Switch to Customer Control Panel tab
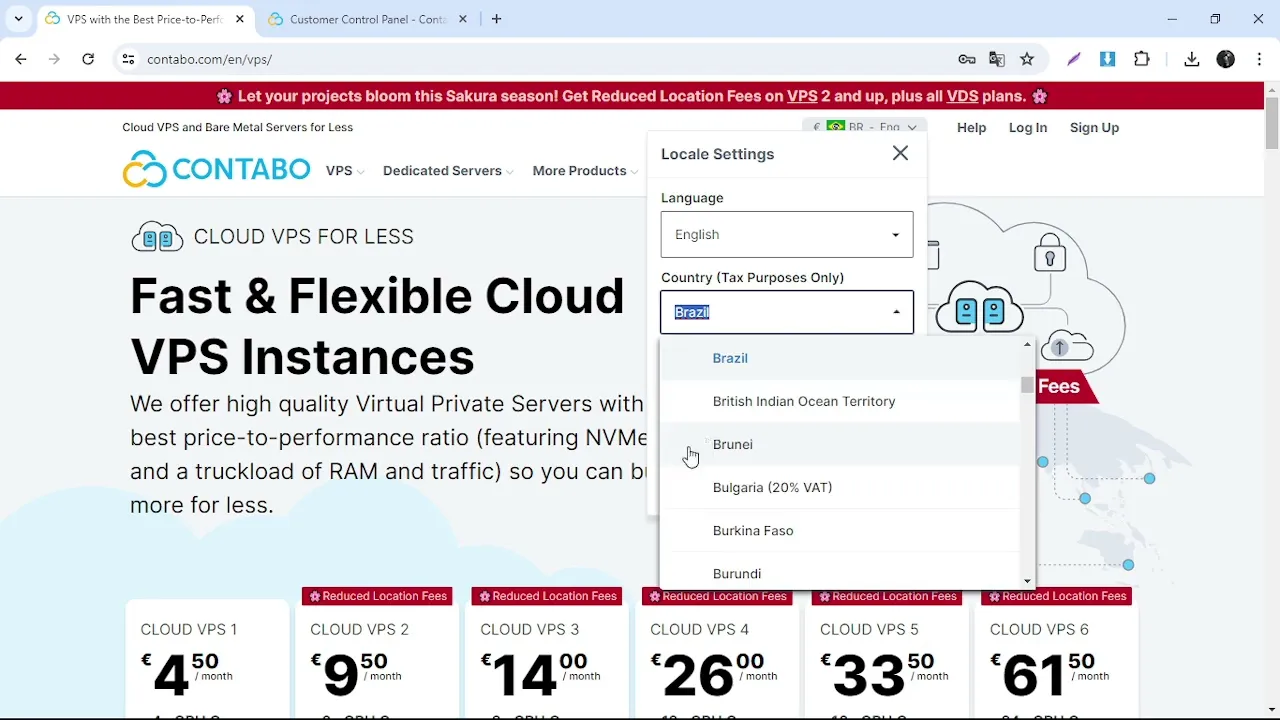The image size is (1280, 720). tap(367, 19)
